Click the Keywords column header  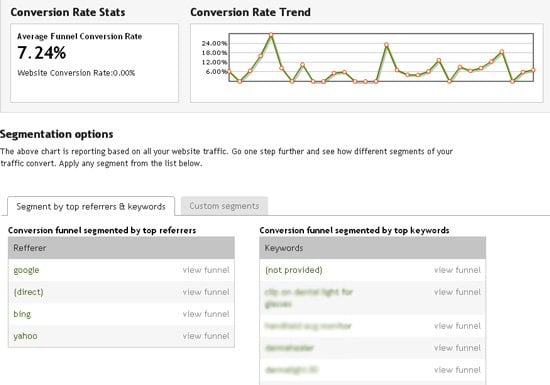pos(373,248)
